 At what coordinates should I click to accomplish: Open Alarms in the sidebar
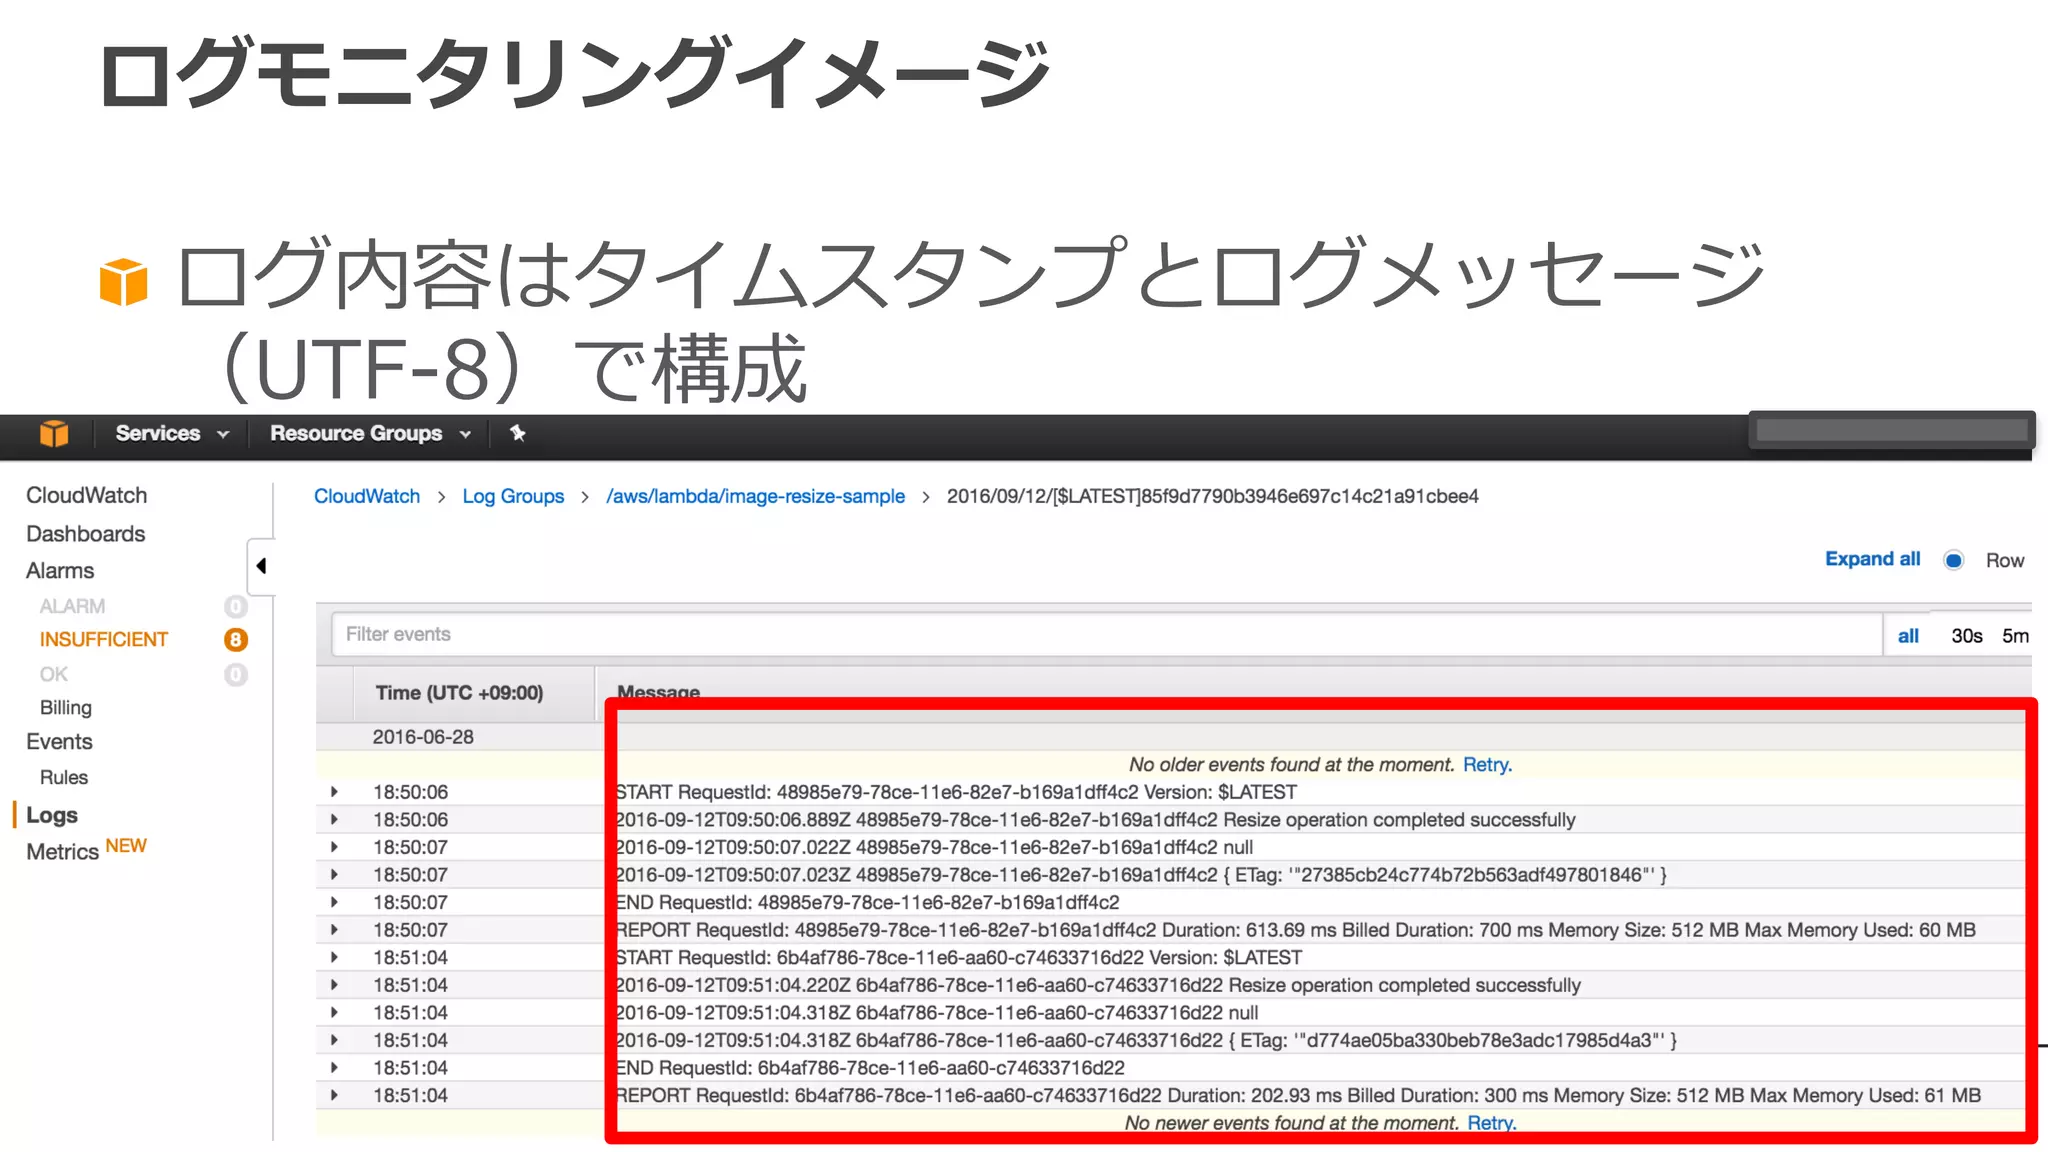pyautogui.click(x=60, y=571)
